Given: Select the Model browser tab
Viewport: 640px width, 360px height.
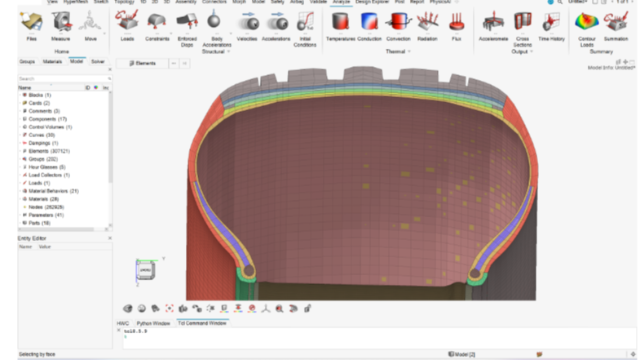Looking at the screenshot, I should coord(76,61).
